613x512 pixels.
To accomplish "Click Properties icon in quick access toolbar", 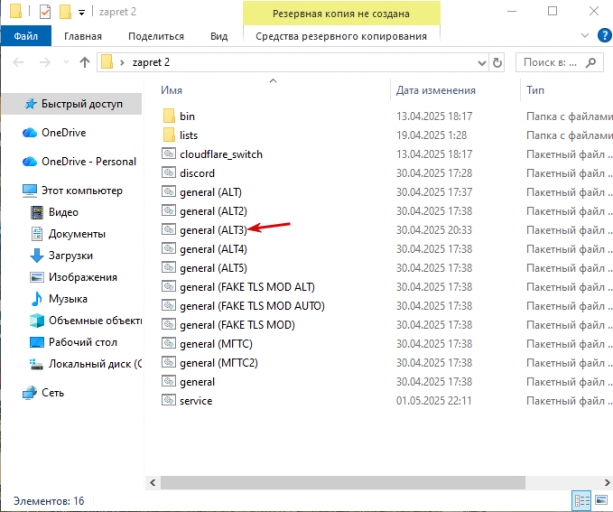I will [45, 12].
